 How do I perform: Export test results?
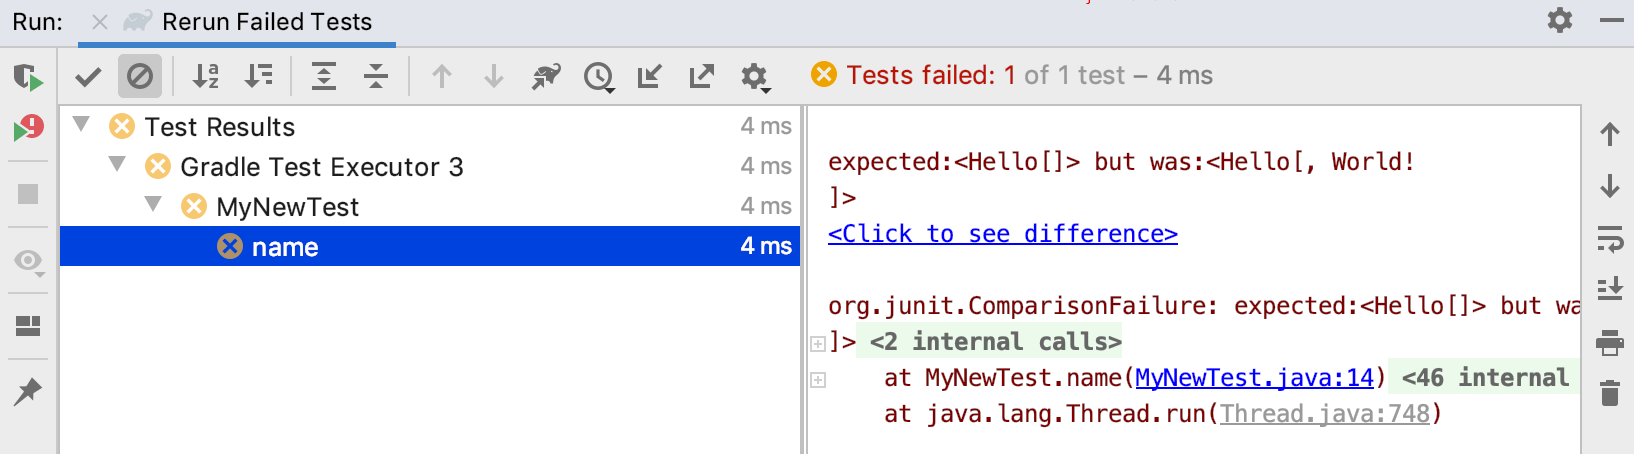702,76
